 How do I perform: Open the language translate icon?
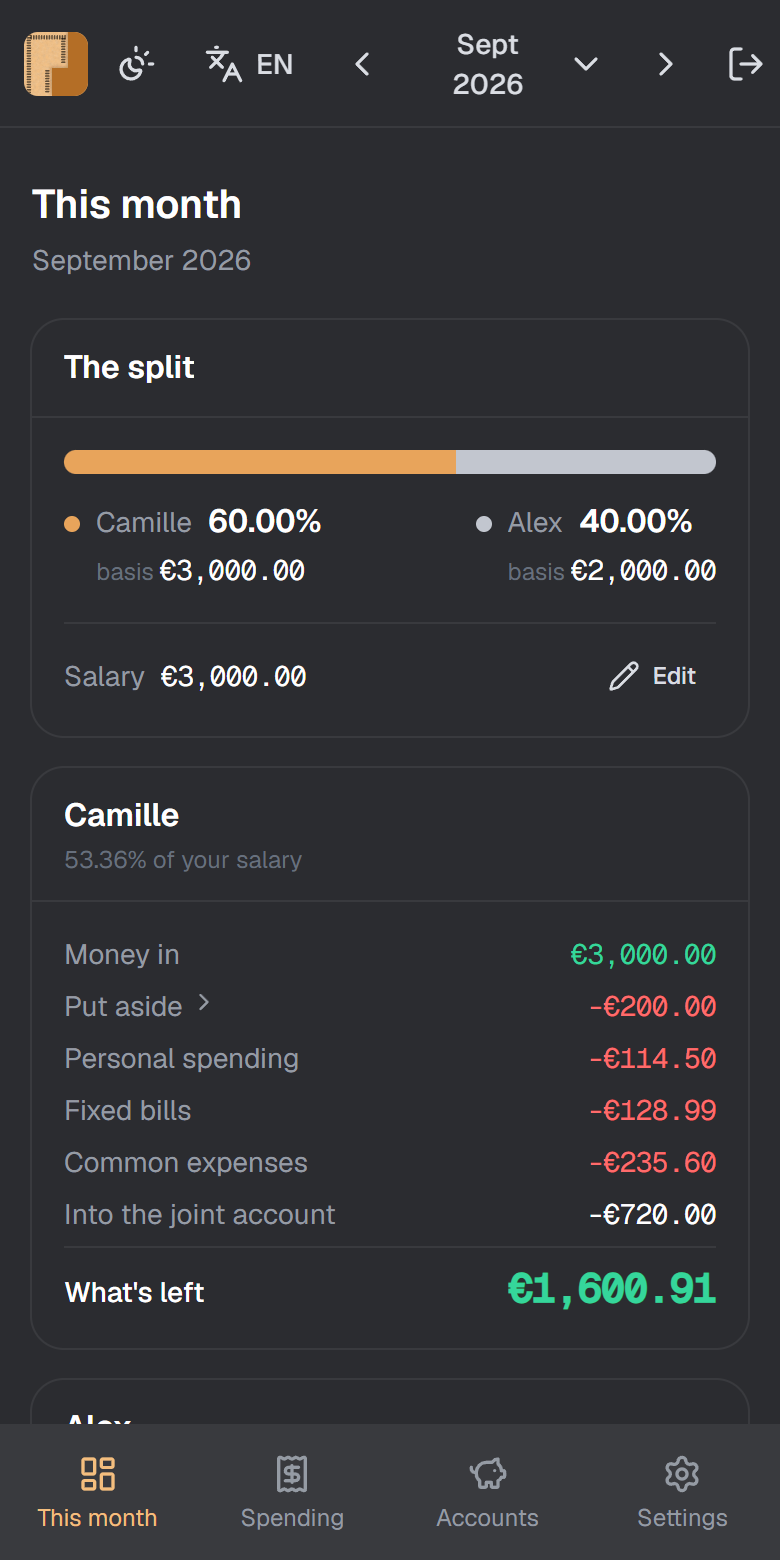point(224,64)
